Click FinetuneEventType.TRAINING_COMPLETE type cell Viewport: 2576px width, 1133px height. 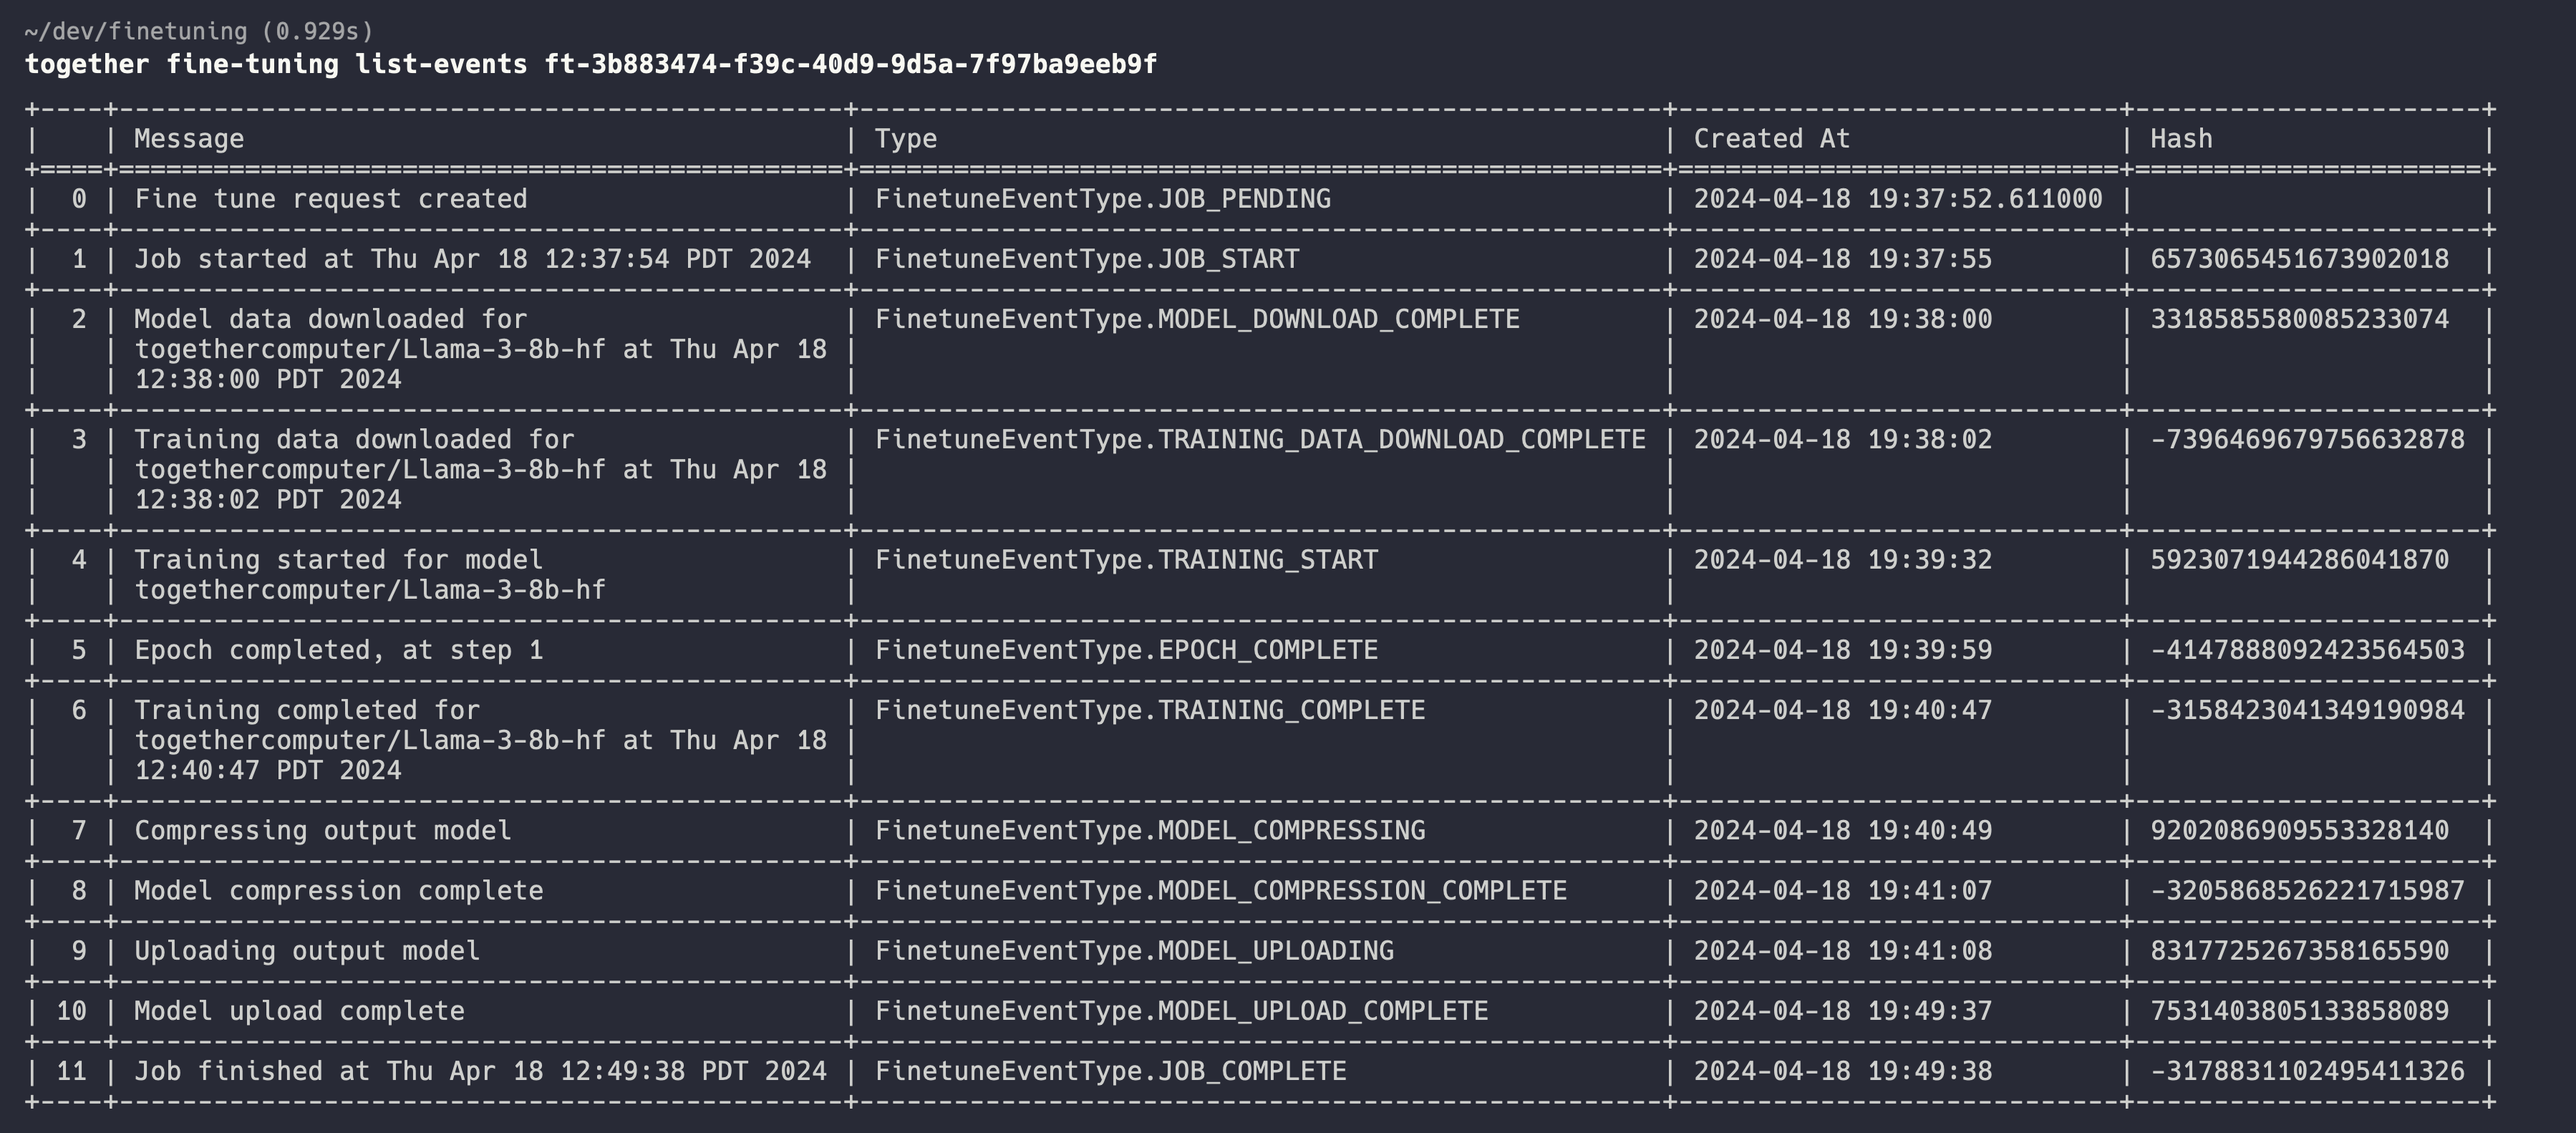click(x=1150, y=710)
